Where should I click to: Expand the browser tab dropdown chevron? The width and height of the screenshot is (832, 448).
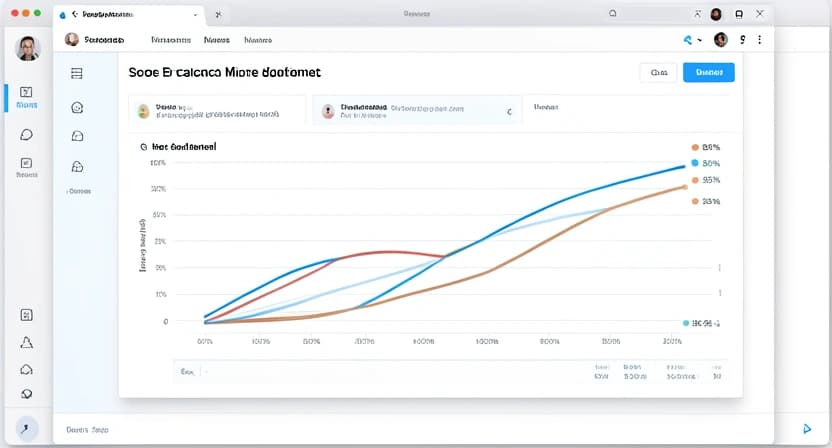pos(193,16)
